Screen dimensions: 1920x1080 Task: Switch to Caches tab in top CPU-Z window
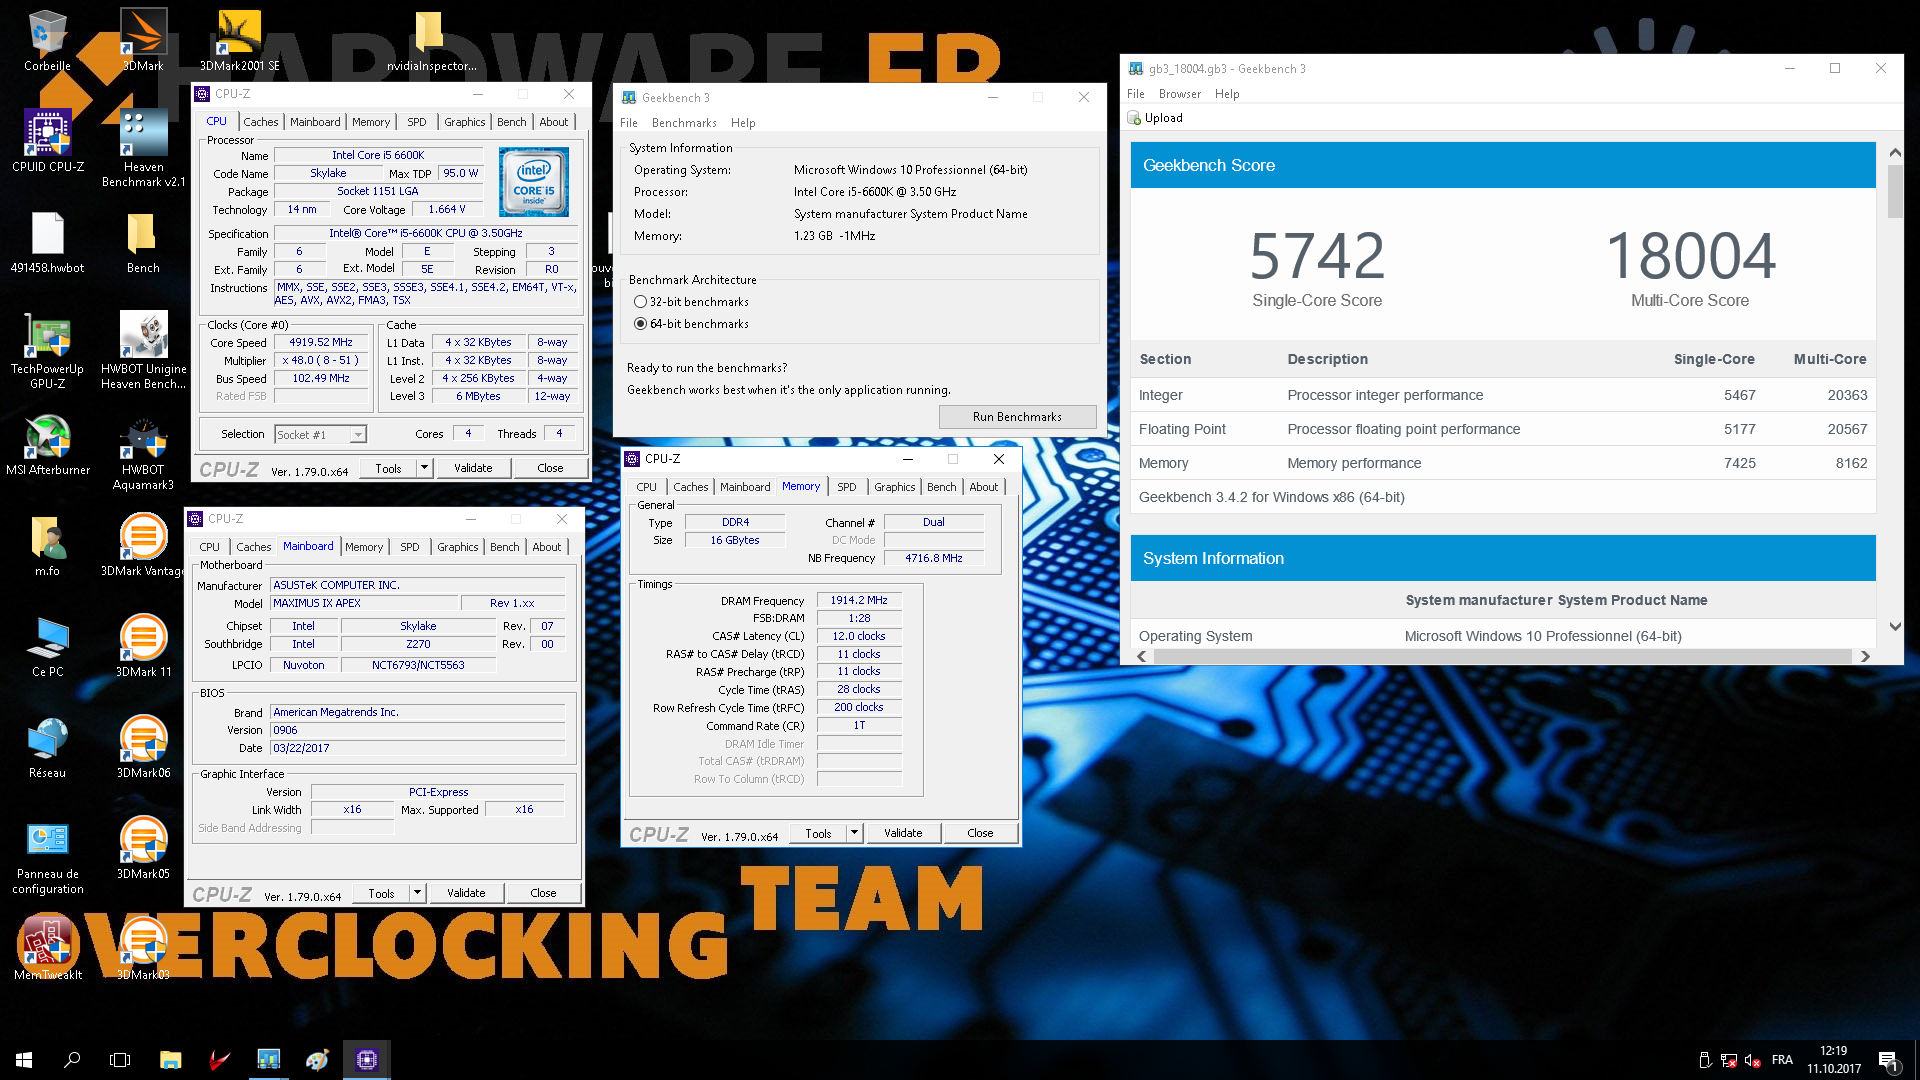(x=260, y=122)
